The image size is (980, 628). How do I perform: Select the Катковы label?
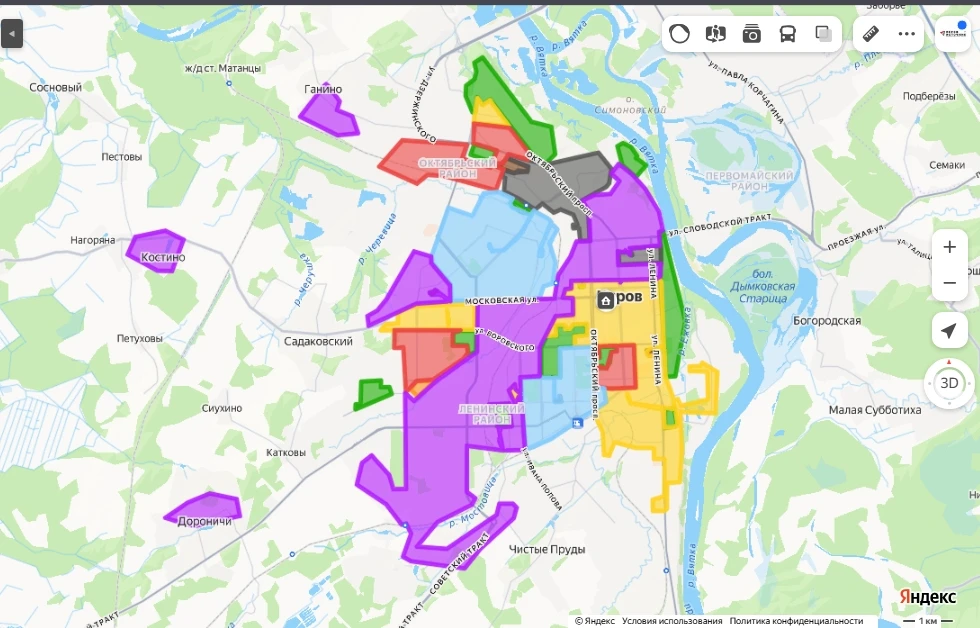click(286, 452)
